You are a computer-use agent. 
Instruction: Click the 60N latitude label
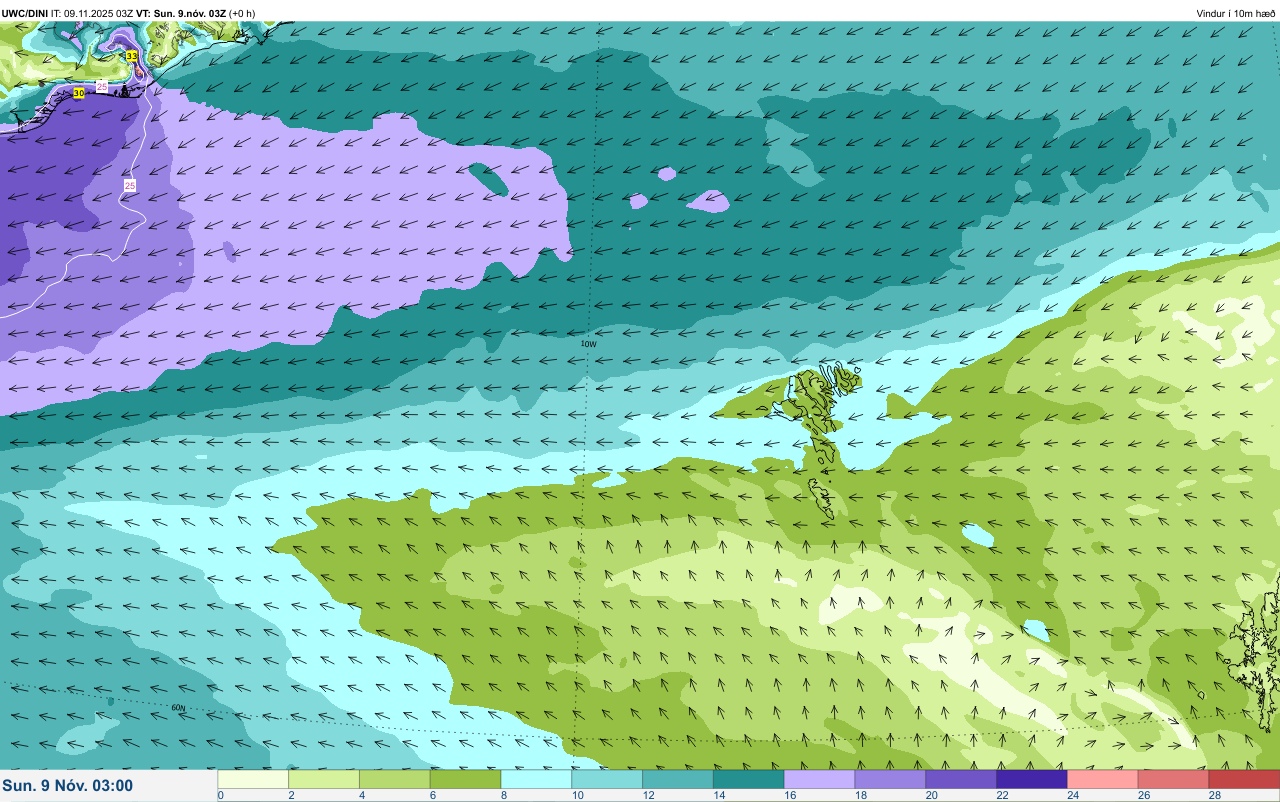pos(178,707)
